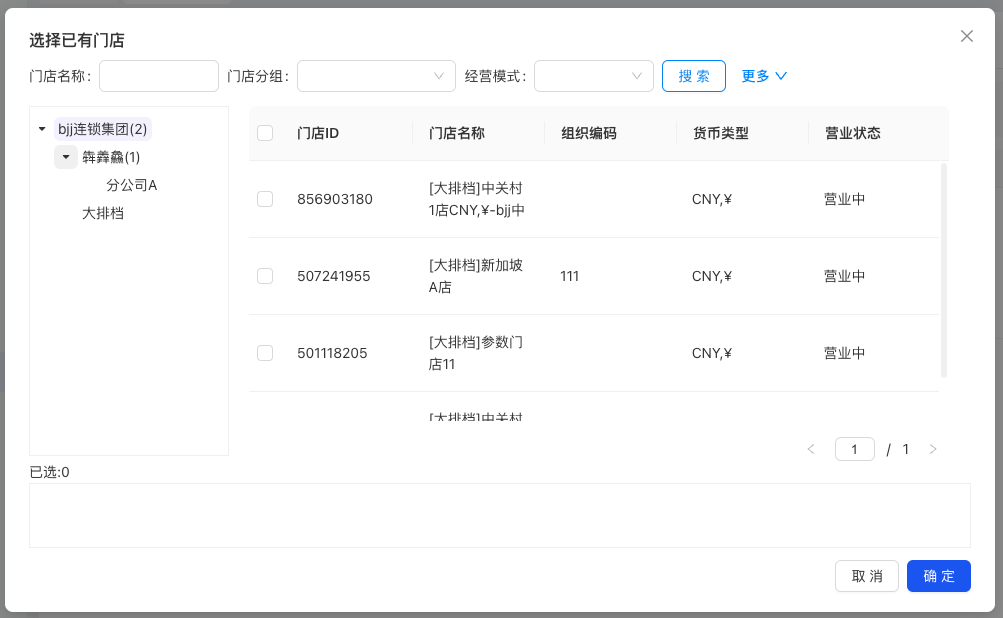Image resolution: width=1003 pixels, height=618 pixels.
Task: Go to next page arrow
Action: point(933,449)
